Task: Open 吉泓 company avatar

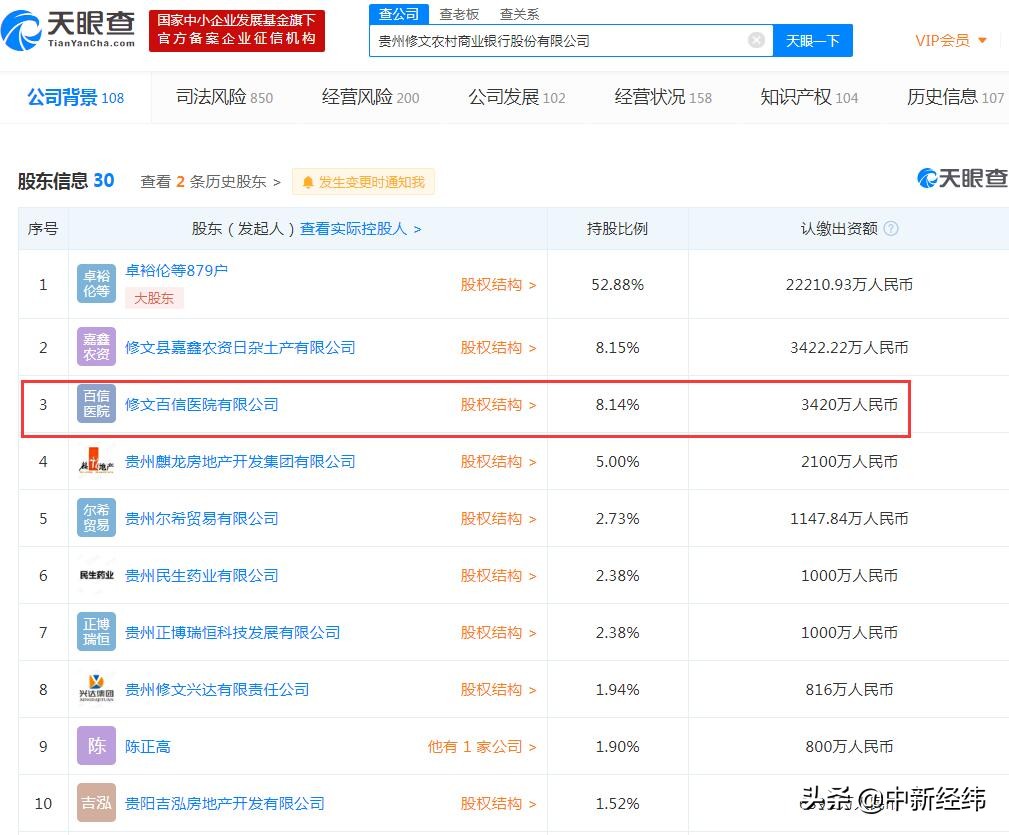Action: tap(97, 803)
